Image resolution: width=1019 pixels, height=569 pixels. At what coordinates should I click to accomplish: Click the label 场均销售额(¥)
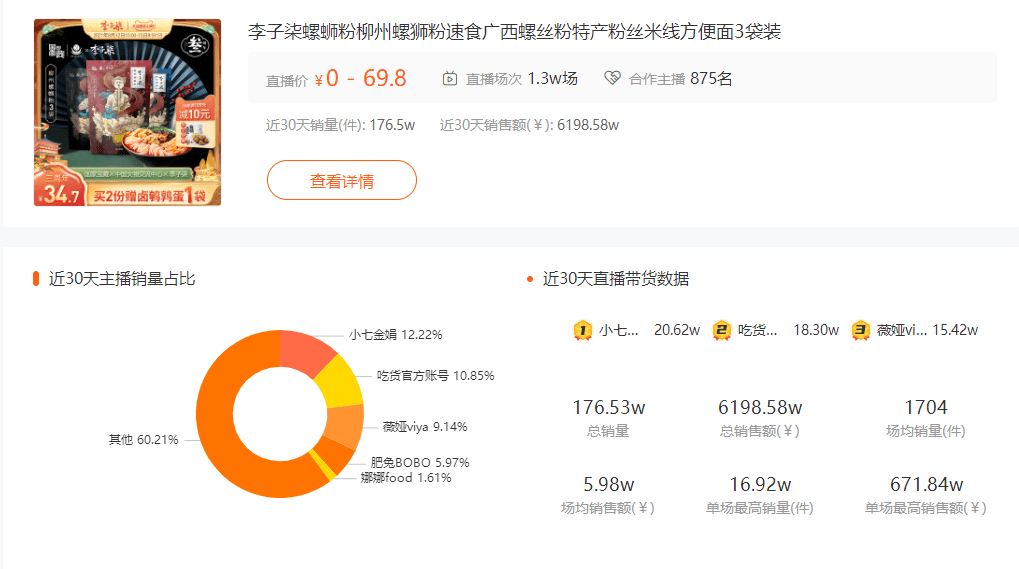tap(608, 508)
